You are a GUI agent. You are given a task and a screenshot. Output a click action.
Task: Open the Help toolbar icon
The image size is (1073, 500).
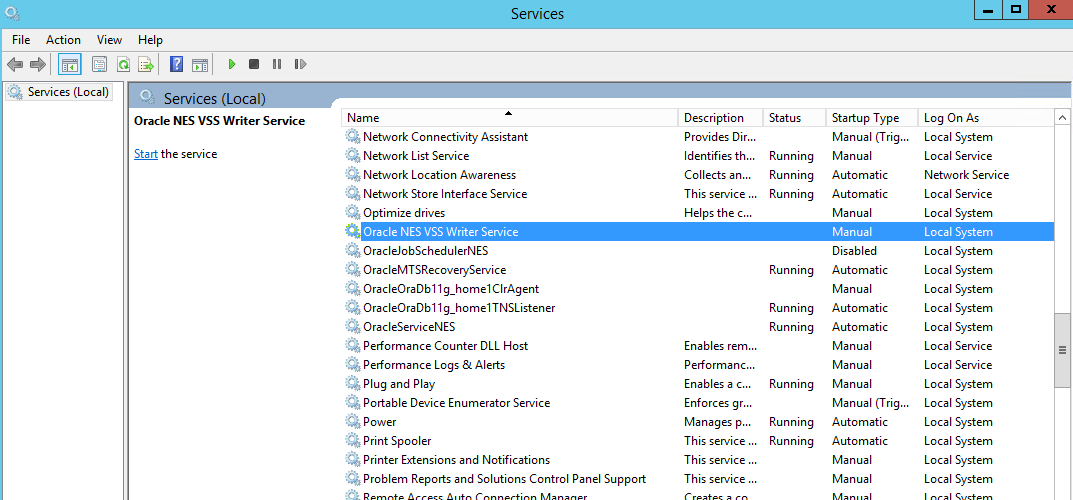[177, 64]
